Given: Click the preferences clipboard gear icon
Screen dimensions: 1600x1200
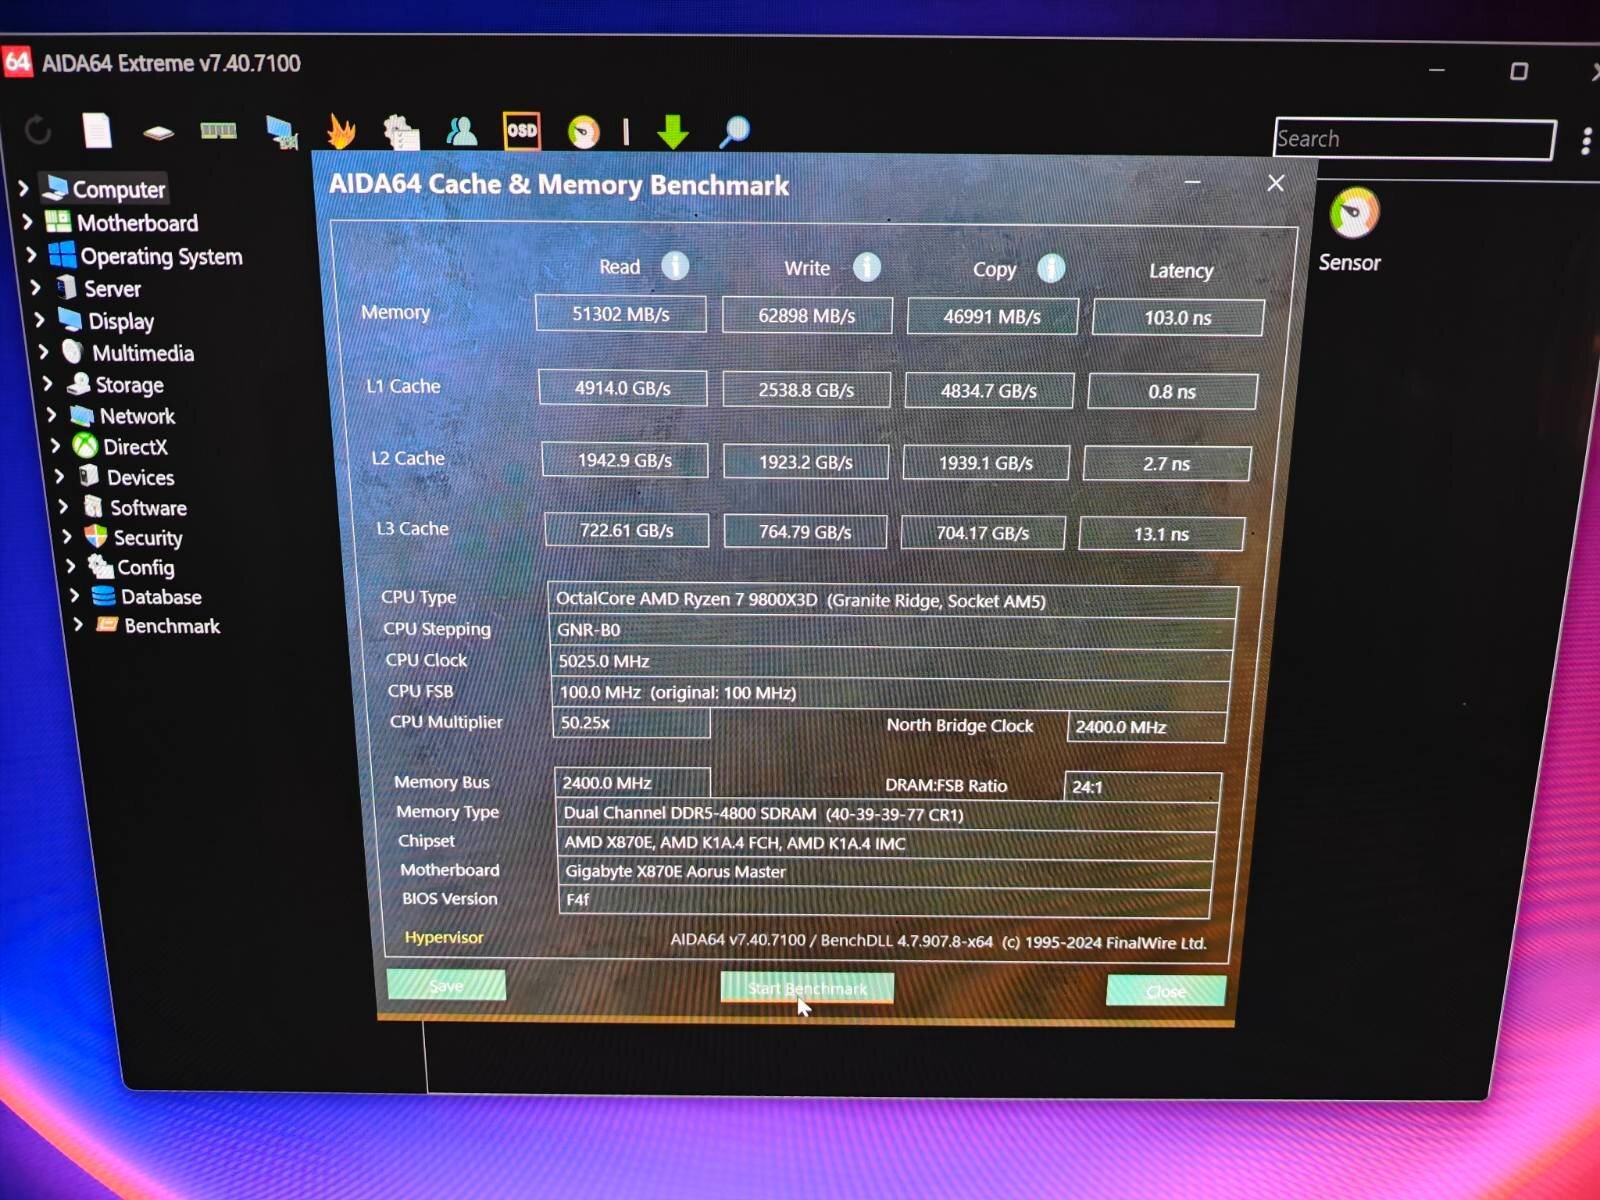Looking at the screenshot, I should (x=401, y=132).
